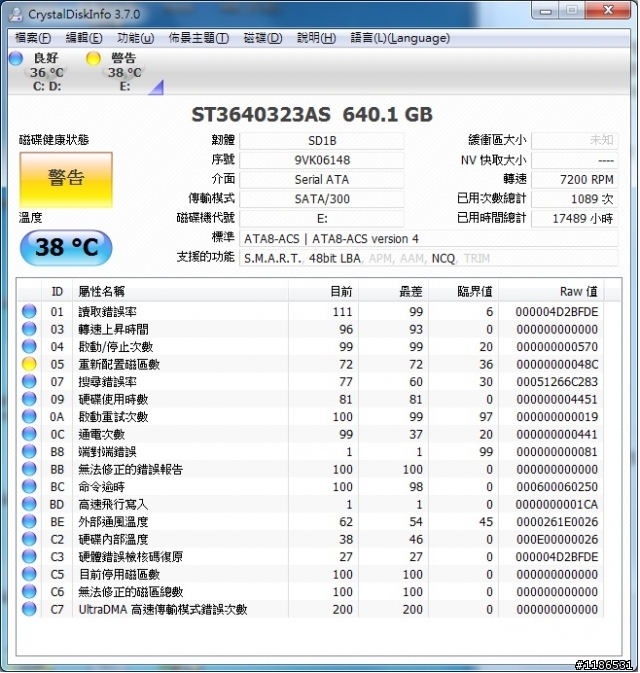Click the CrystalDiskInfo title bar app icon
Image resolution: width=640 pixels, height=673 pixels.
[16, 14]
